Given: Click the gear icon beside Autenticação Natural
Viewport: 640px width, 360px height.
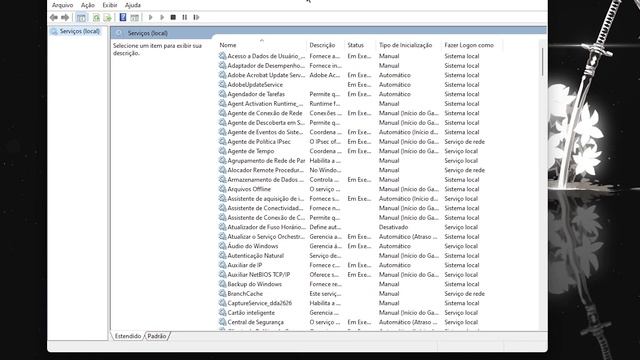Looking at the screenshot, I should point(222,256).
